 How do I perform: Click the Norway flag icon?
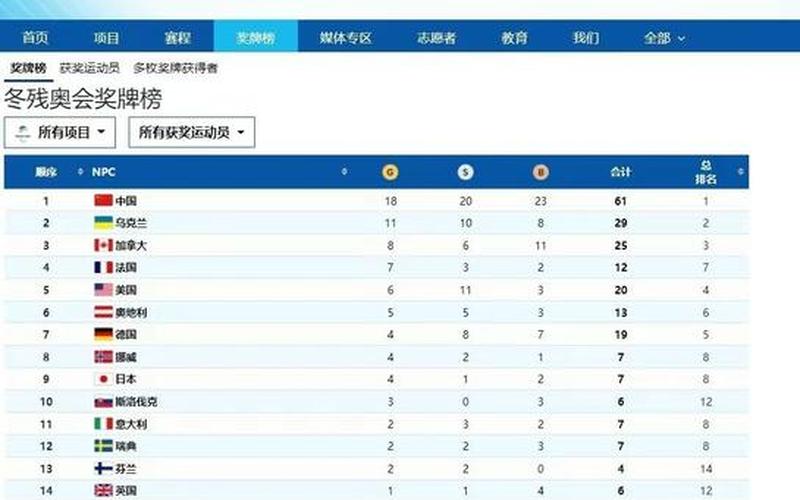click(103, 356)
